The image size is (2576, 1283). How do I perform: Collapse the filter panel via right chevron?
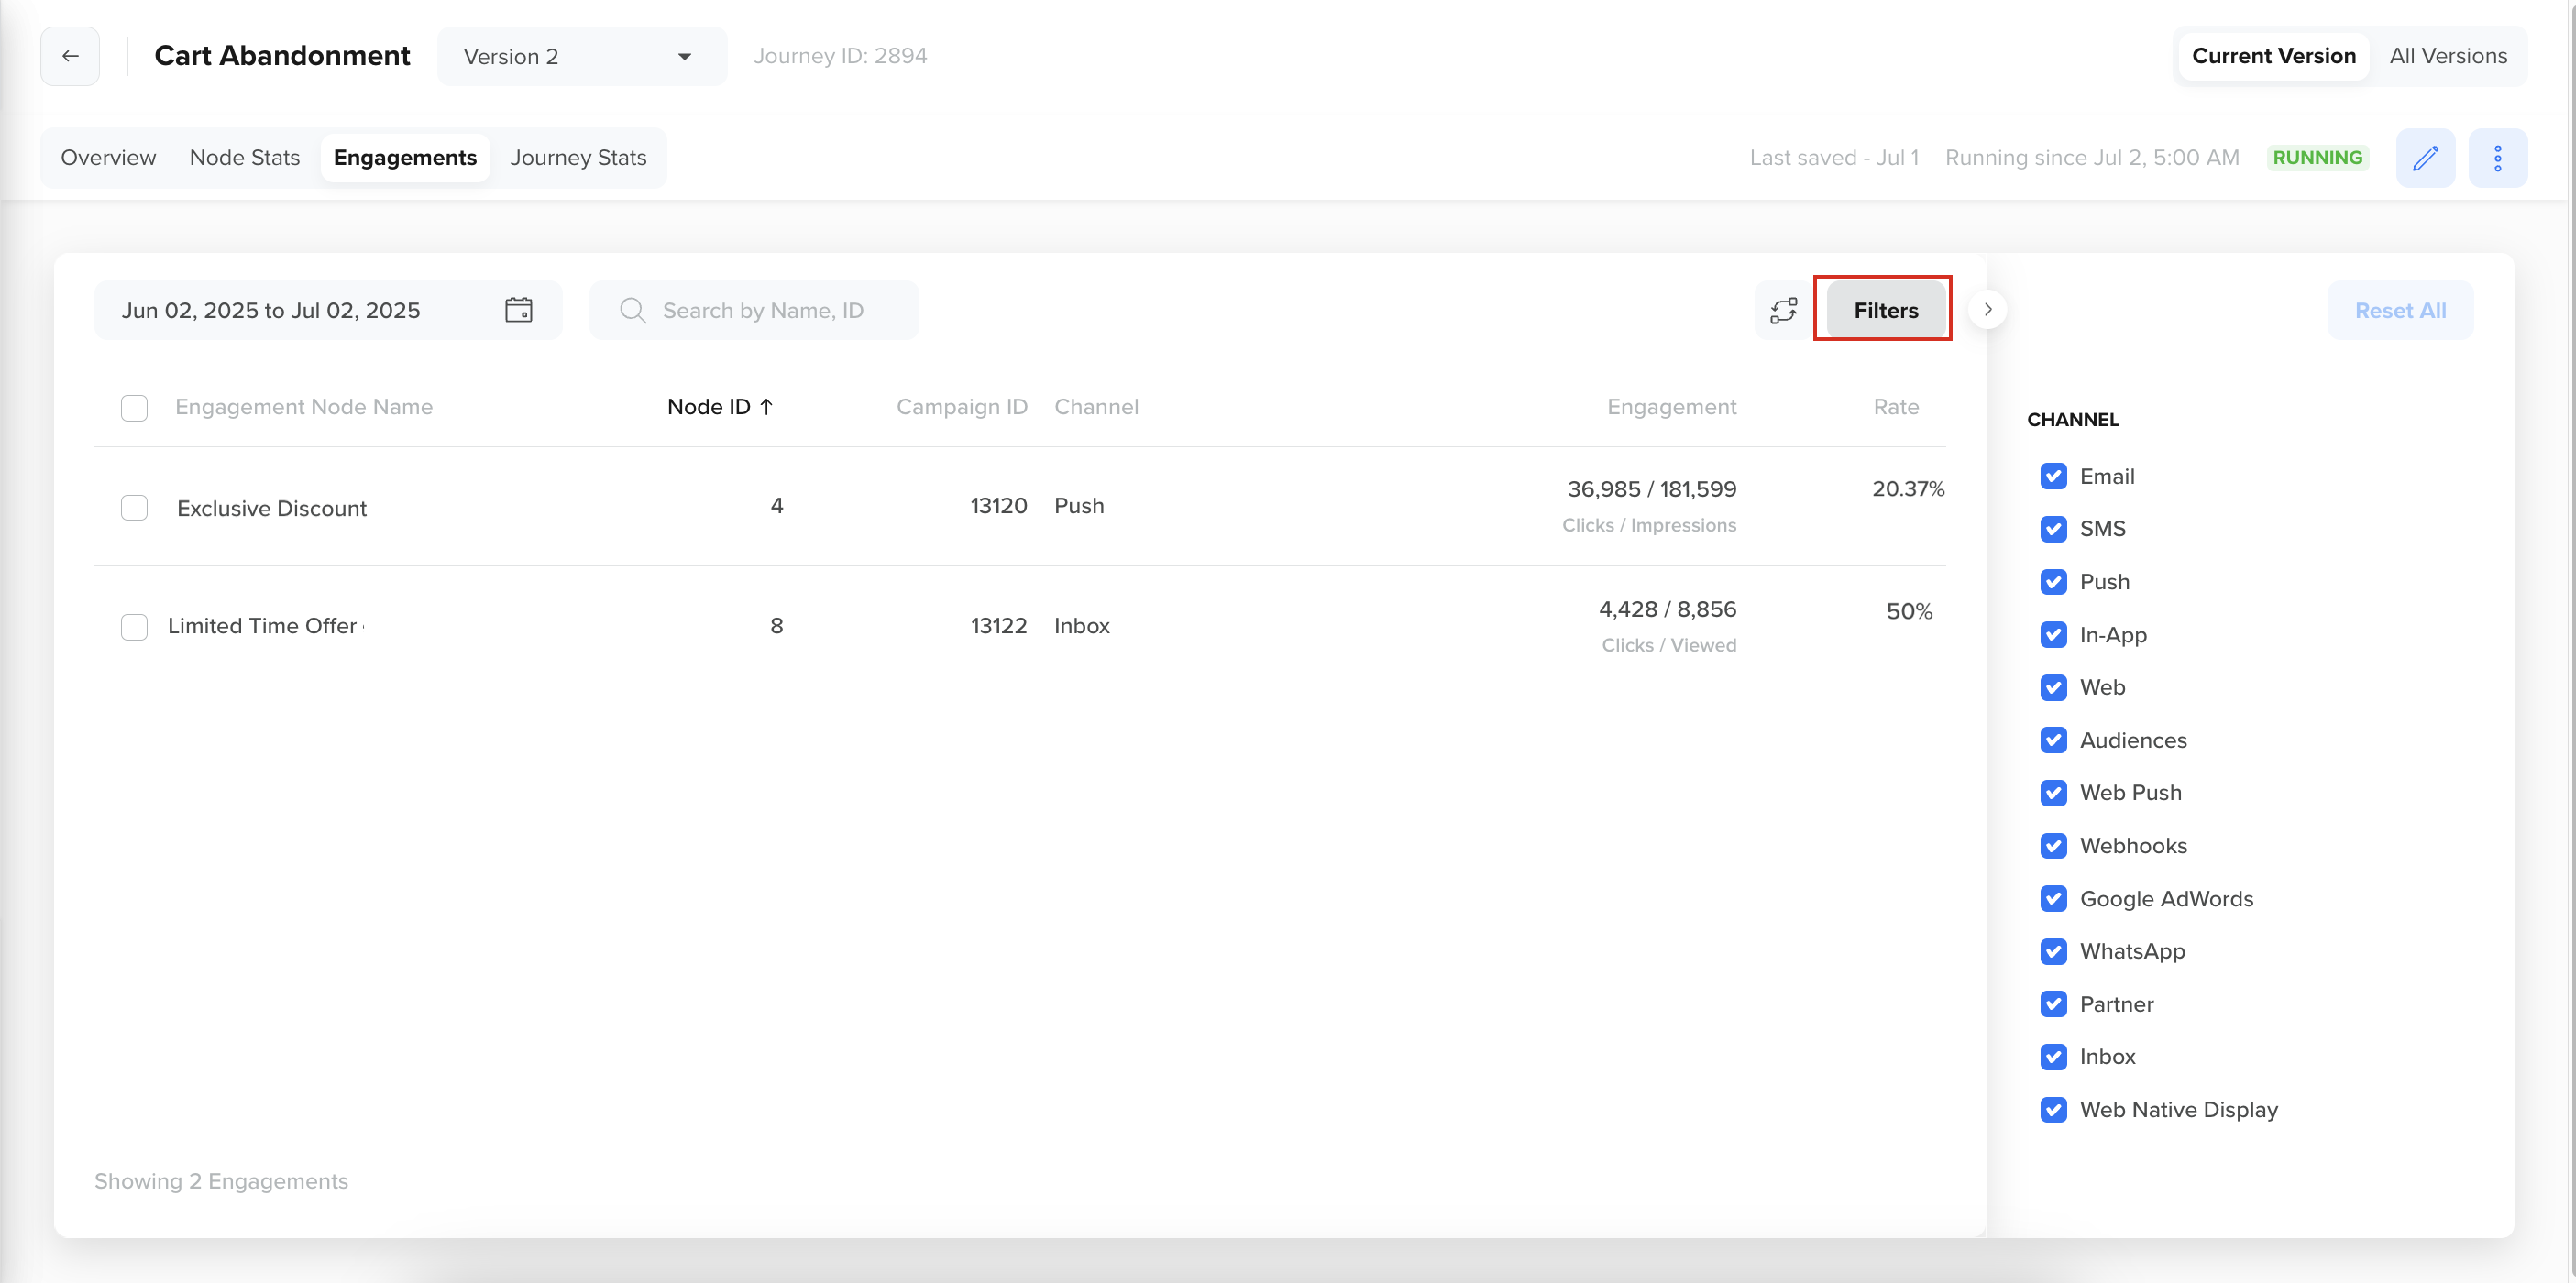click(1988, 310)
